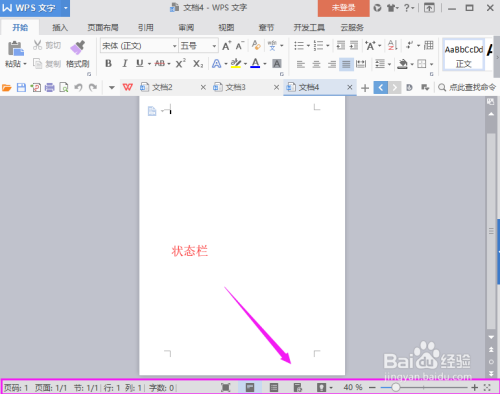
Task: Switch to web layout view in status bar
Action: 297,387
